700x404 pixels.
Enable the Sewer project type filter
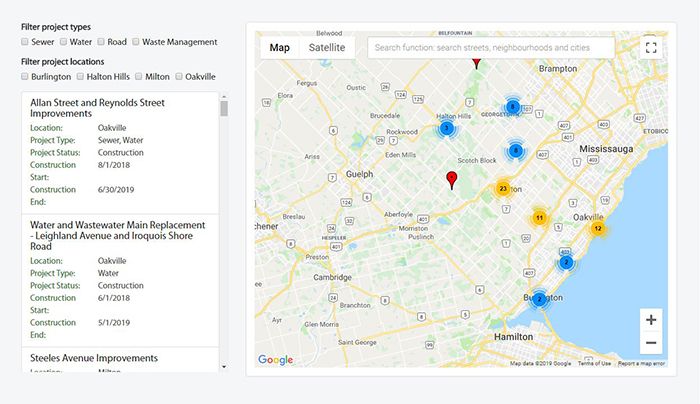pos(25,42)
